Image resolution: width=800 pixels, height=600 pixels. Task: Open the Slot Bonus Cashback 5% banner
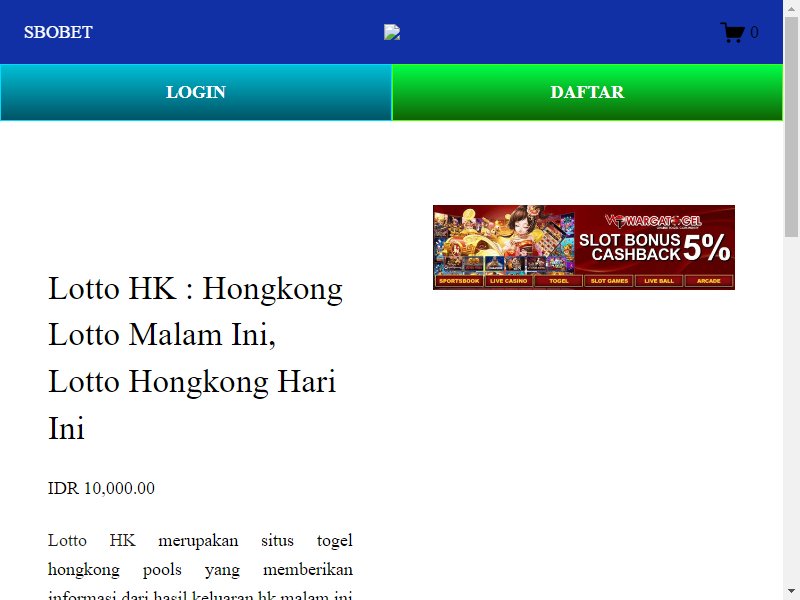(x=584, y=247)
